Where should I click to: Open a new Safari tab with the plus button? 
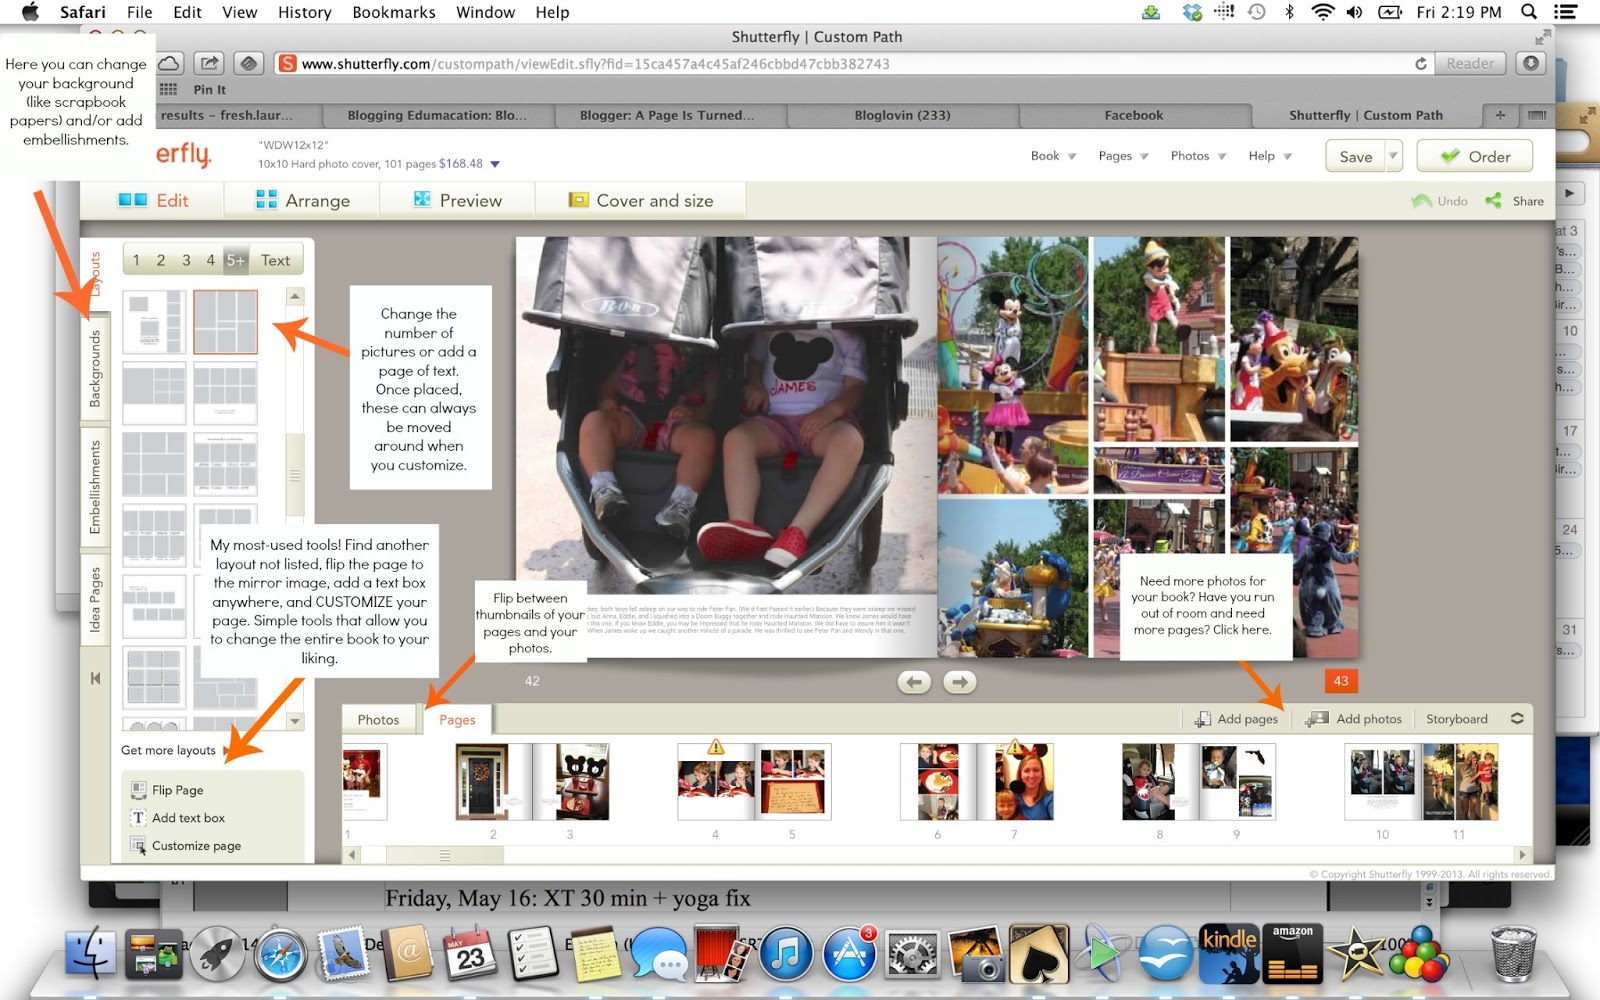click(1500, 115)
